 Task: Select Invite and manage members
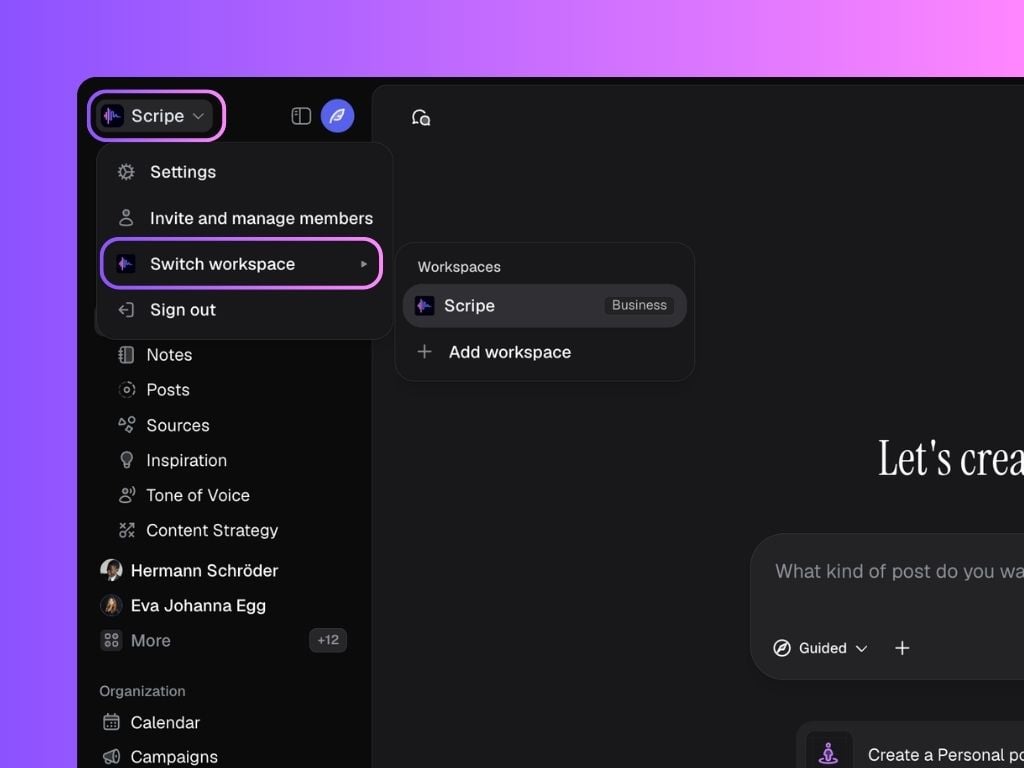click(245, 218)
